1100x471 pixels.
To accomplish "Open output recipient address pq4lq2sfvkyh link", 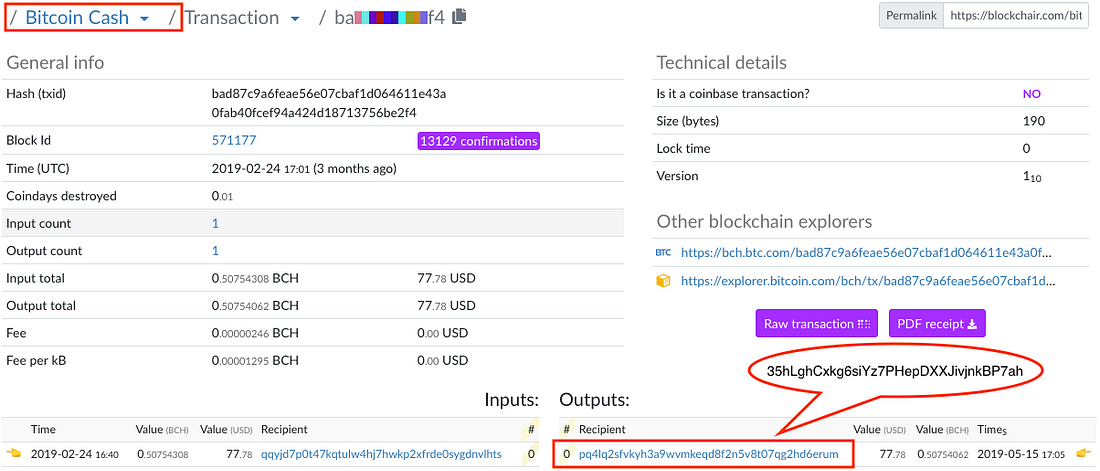I will point(709,454).
